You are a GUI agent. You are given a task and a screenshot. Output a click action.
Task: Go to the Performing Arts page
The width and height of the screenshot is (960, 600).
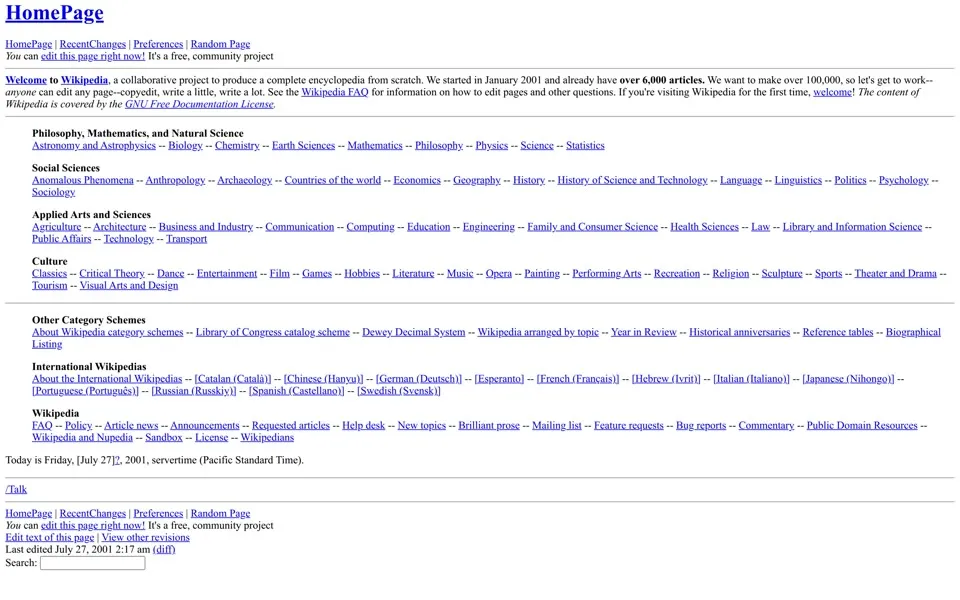(606, 273)
